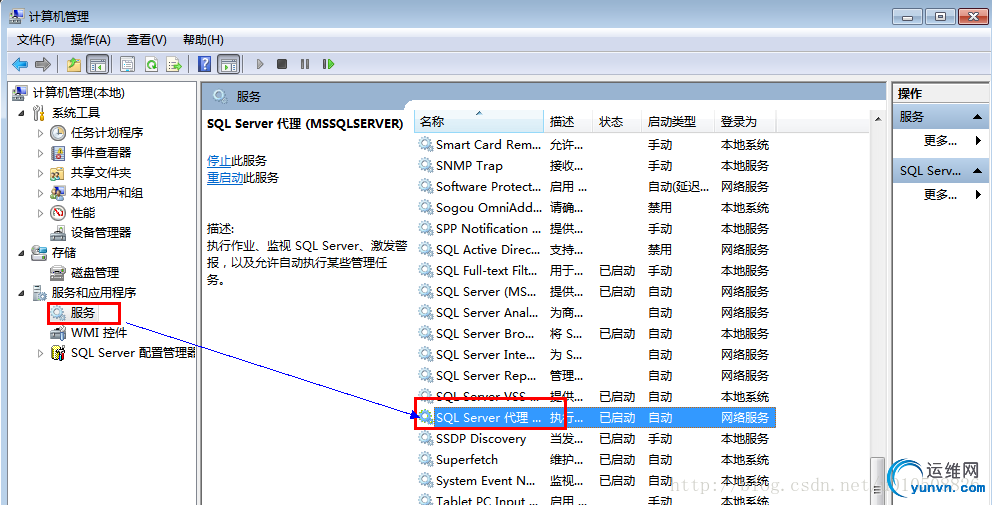Click the Stop Service square icon
The image size is (992, 505).
[x=282, y=64]
